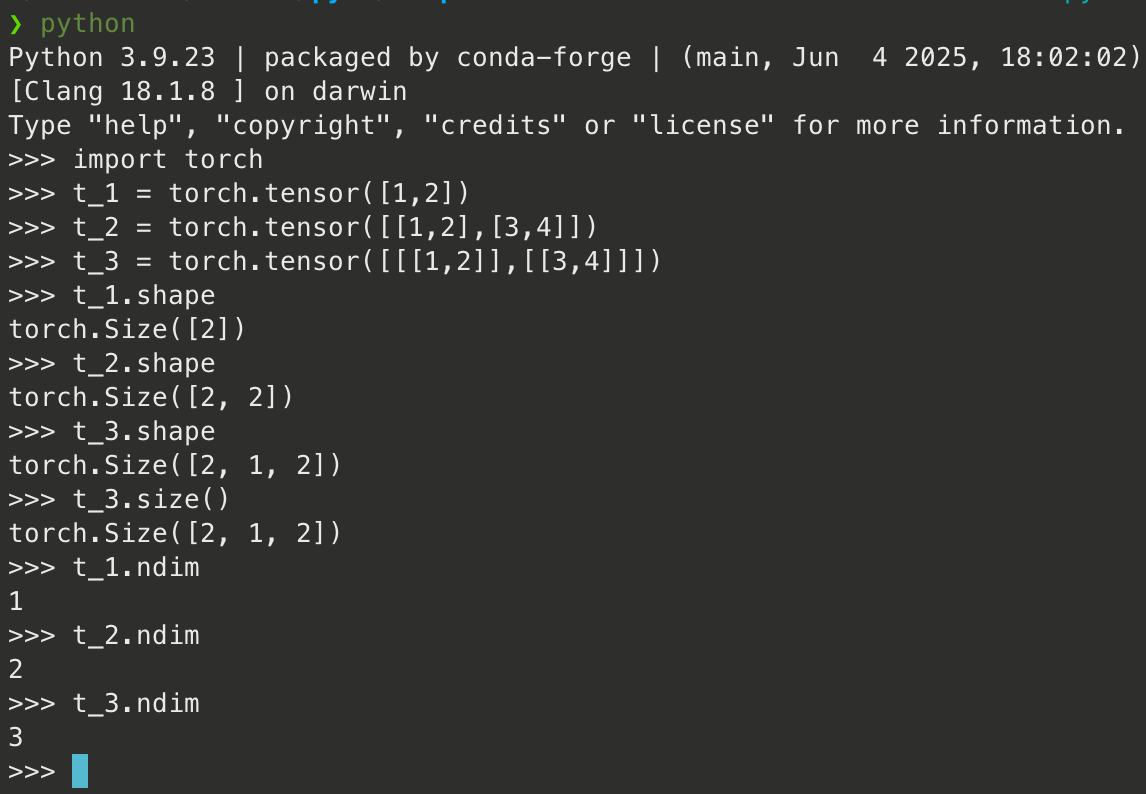The width and height of the screenshot is (1146, 794).
Task: Click the blinking cursor at the empty prompt
Action: (80, 771)
